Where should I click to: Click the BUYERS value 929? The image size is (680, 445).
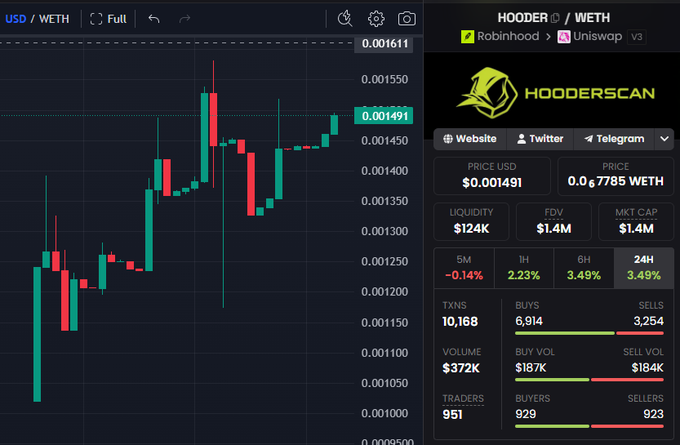tap(526, 414)
